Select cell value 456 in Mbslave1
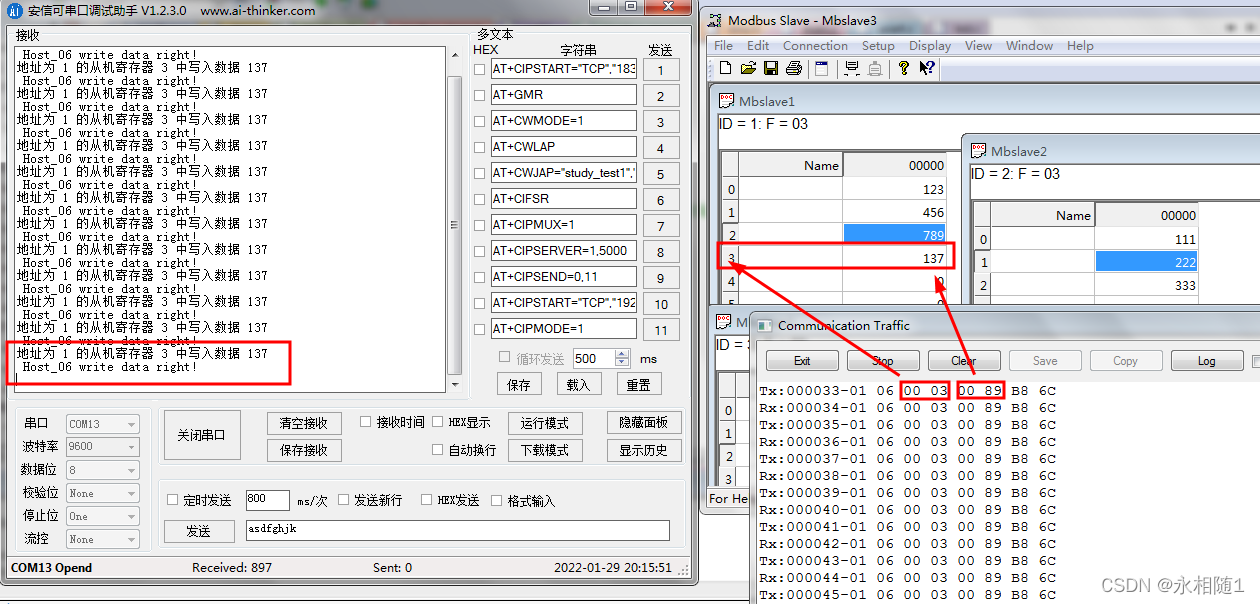 click(x=896, y=213)
